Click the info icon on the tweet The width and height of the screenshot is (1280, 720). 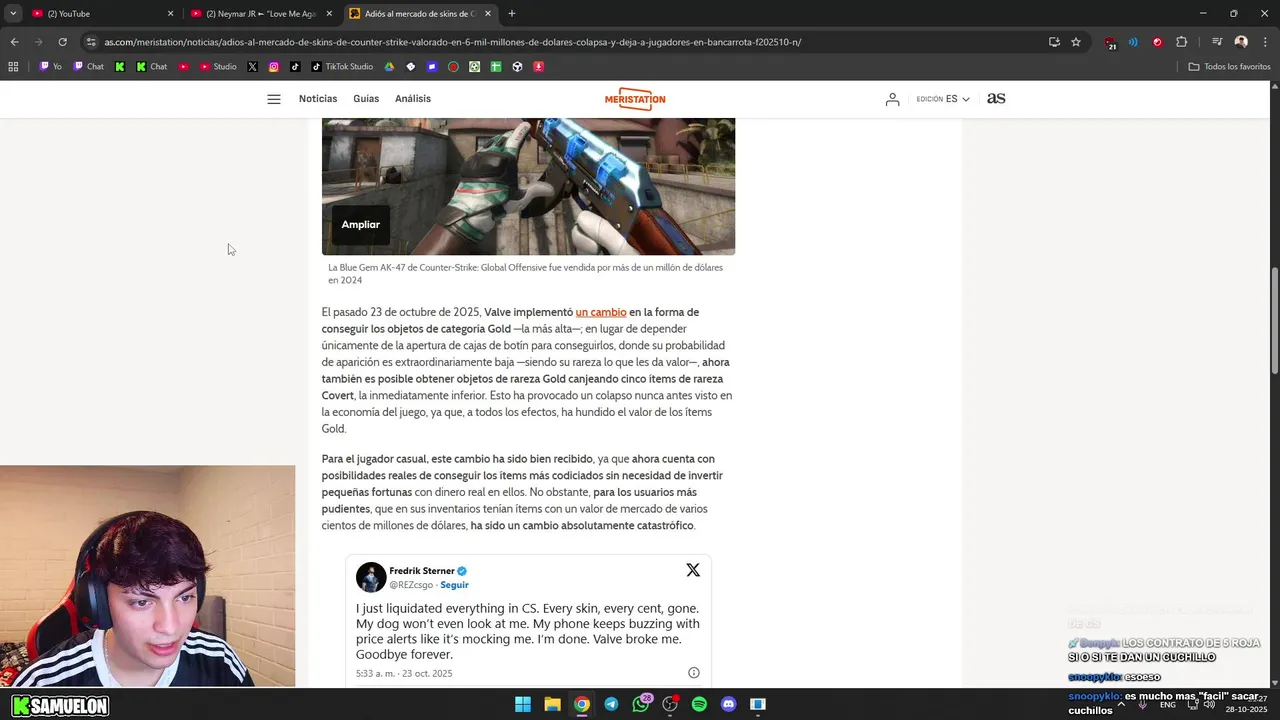click(x=694, y=673)
